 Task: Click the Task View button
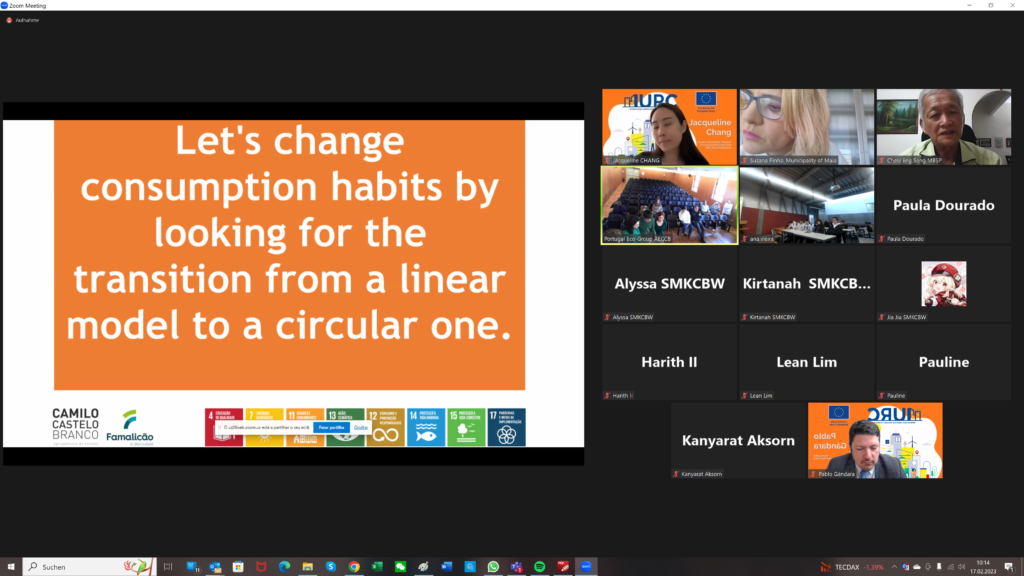(x=168, y=566)
